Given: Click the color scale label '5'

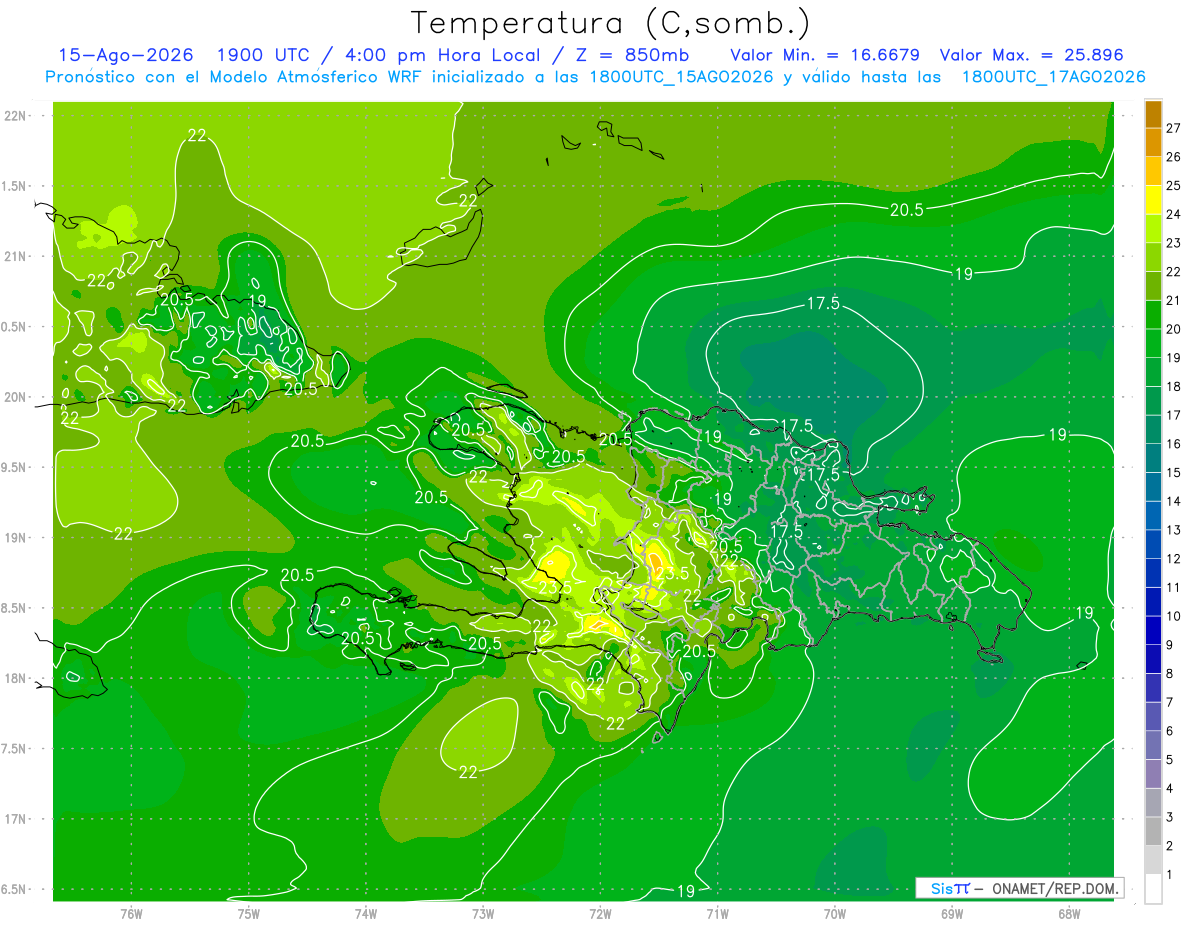Looking at the screenshot, I should click(1170, 759).
